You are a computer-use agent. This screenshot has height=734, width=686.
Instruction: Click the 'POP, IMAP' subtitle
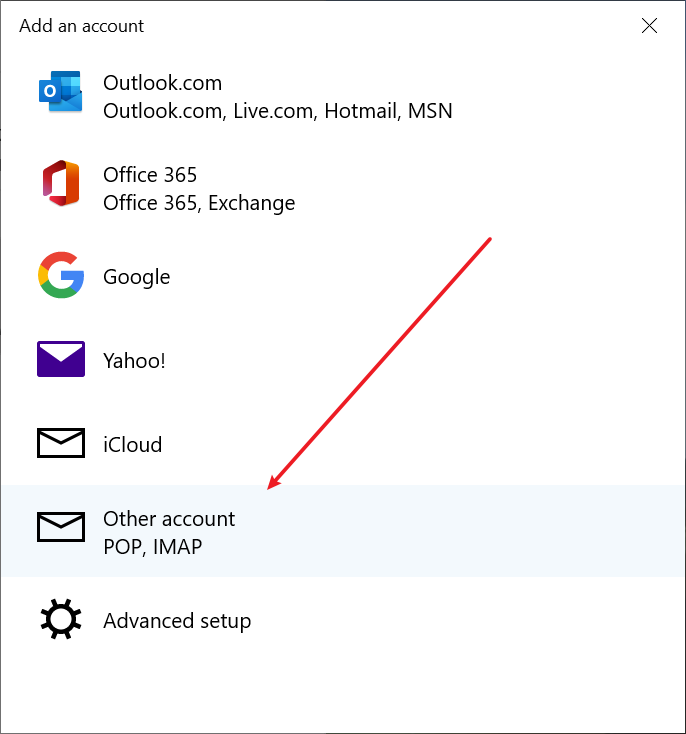point(153,546)
